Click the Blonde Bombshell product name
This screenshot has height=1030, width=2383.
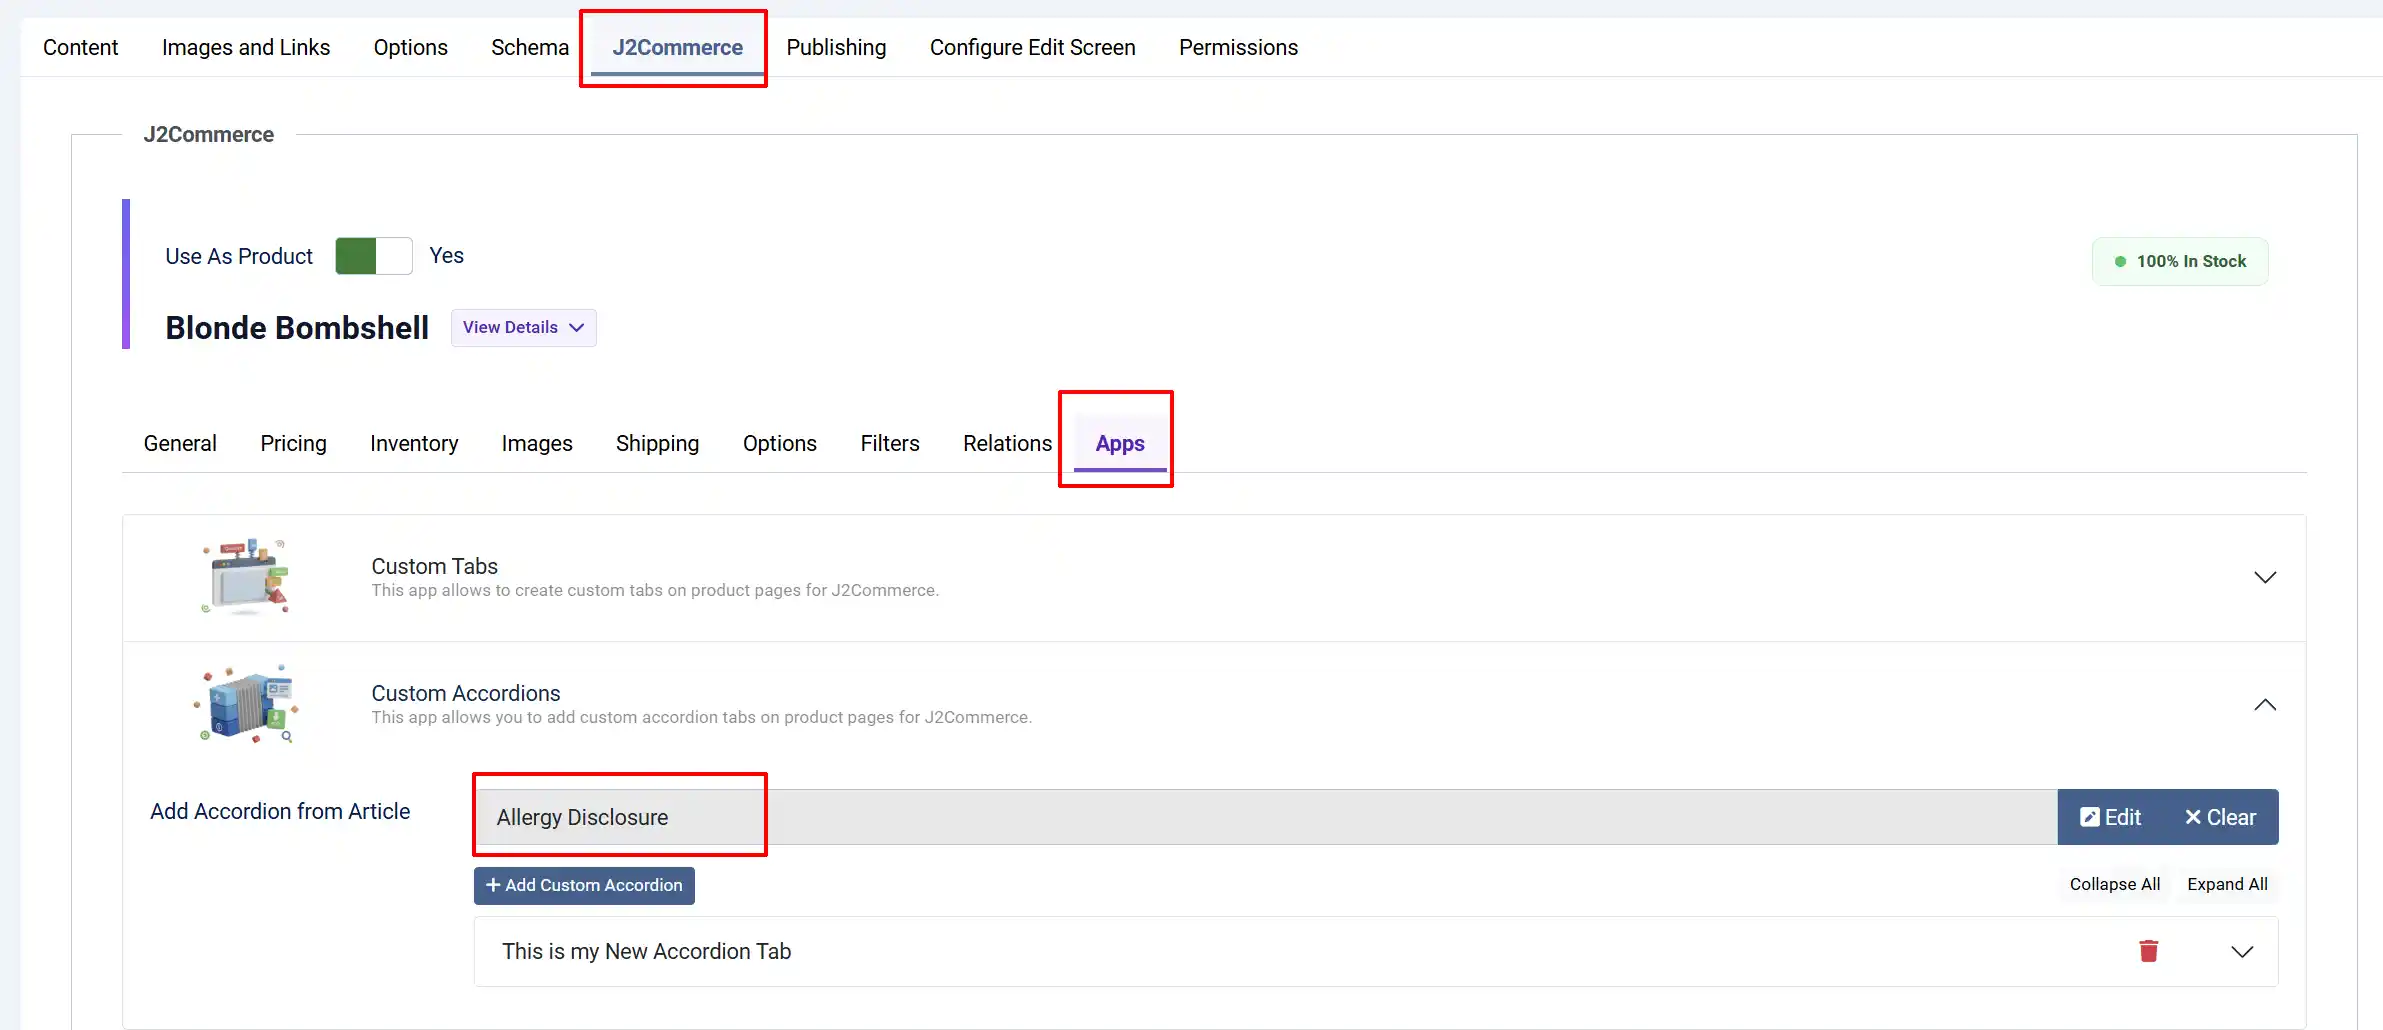297,328
